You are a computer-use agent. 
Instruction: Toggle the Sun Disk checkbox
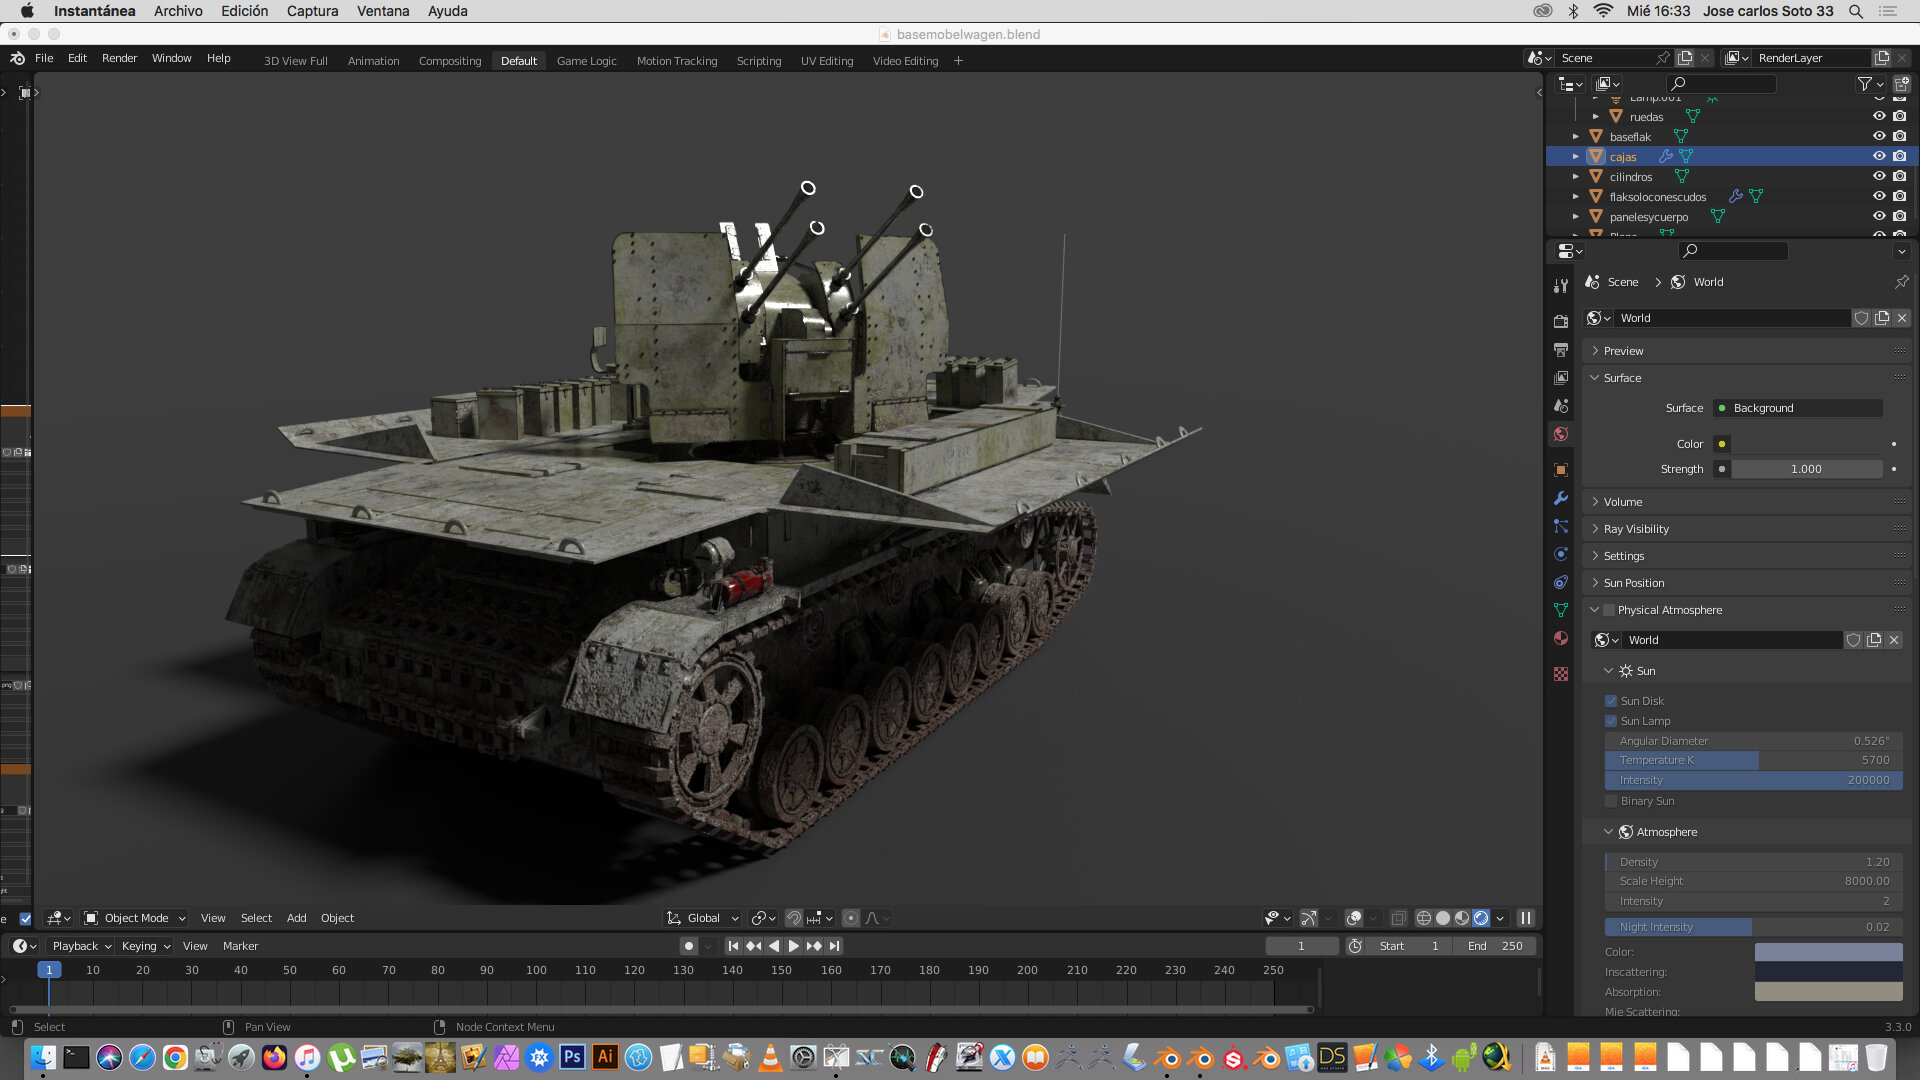[x=1611, y=701]
